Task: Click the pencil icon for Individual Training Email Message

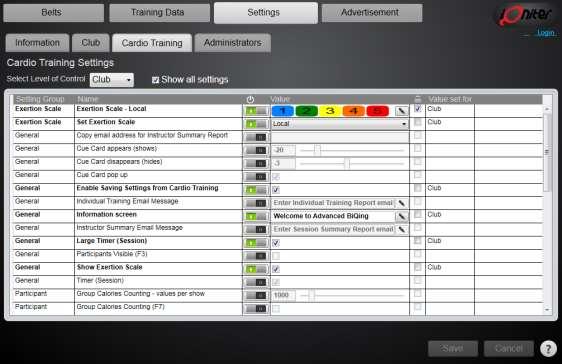Action: (401, 203)
